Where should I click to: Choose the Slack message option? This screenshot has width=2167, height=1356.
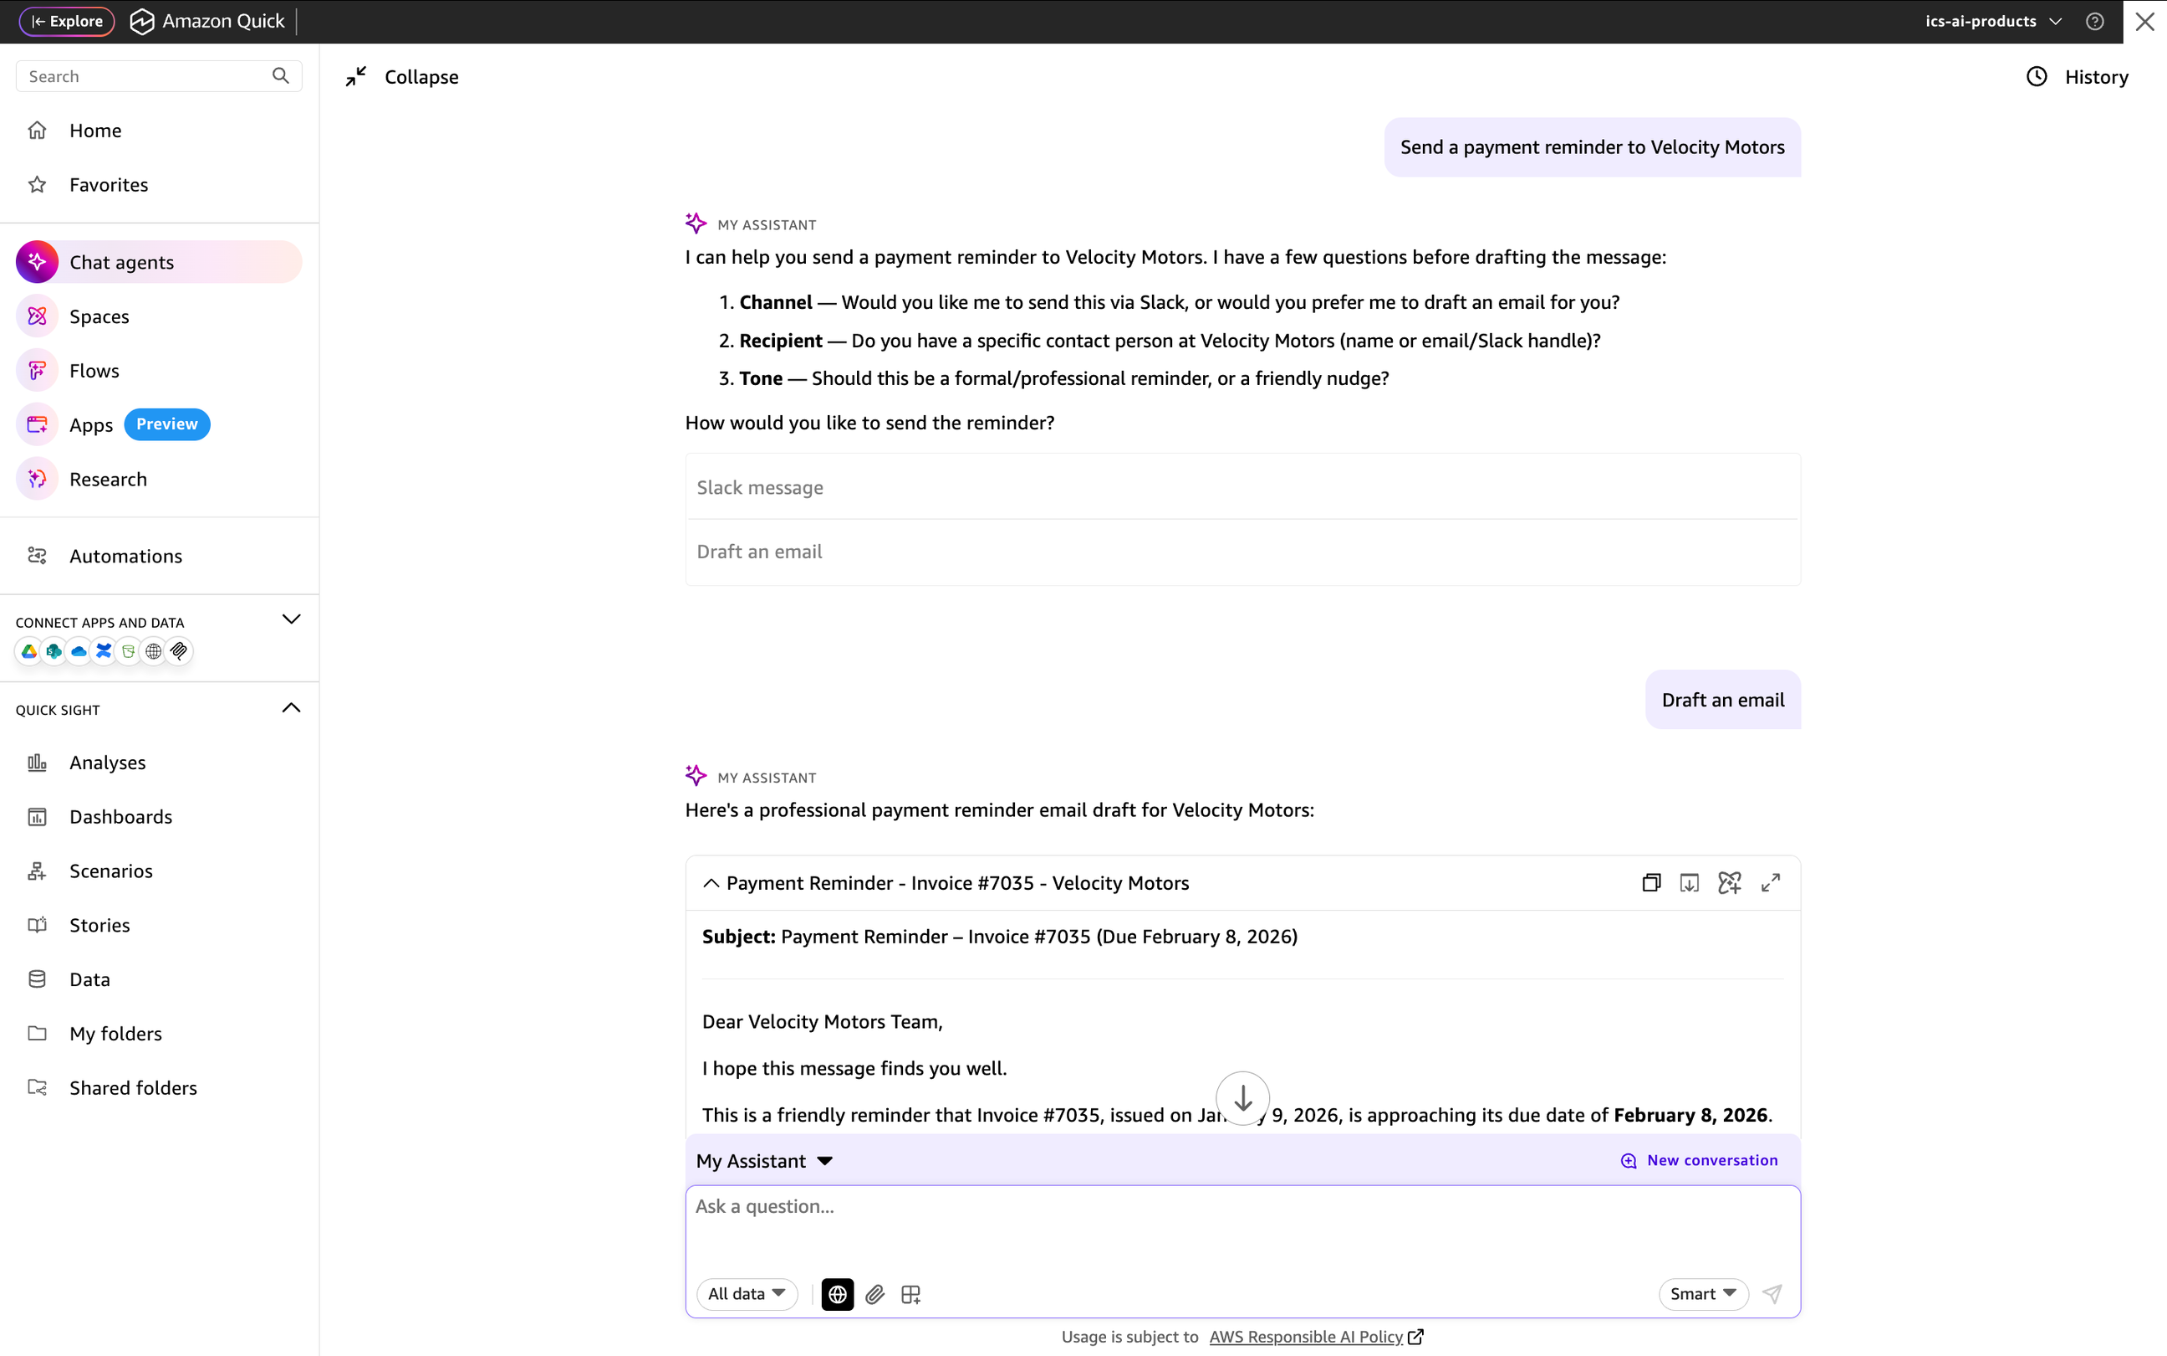tap(1242, 488)
